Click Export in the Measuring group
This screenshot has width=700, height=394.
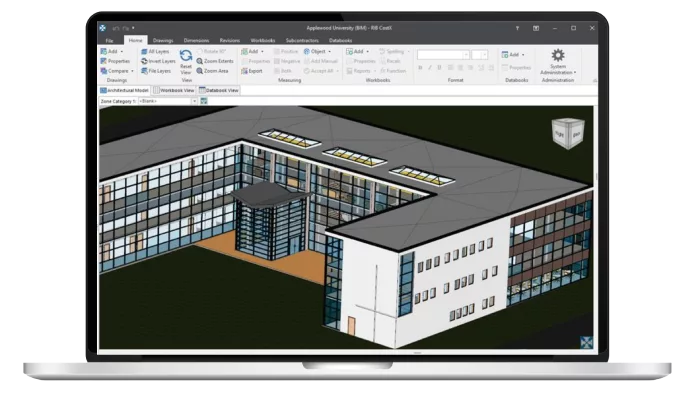[x=252, y=71]
